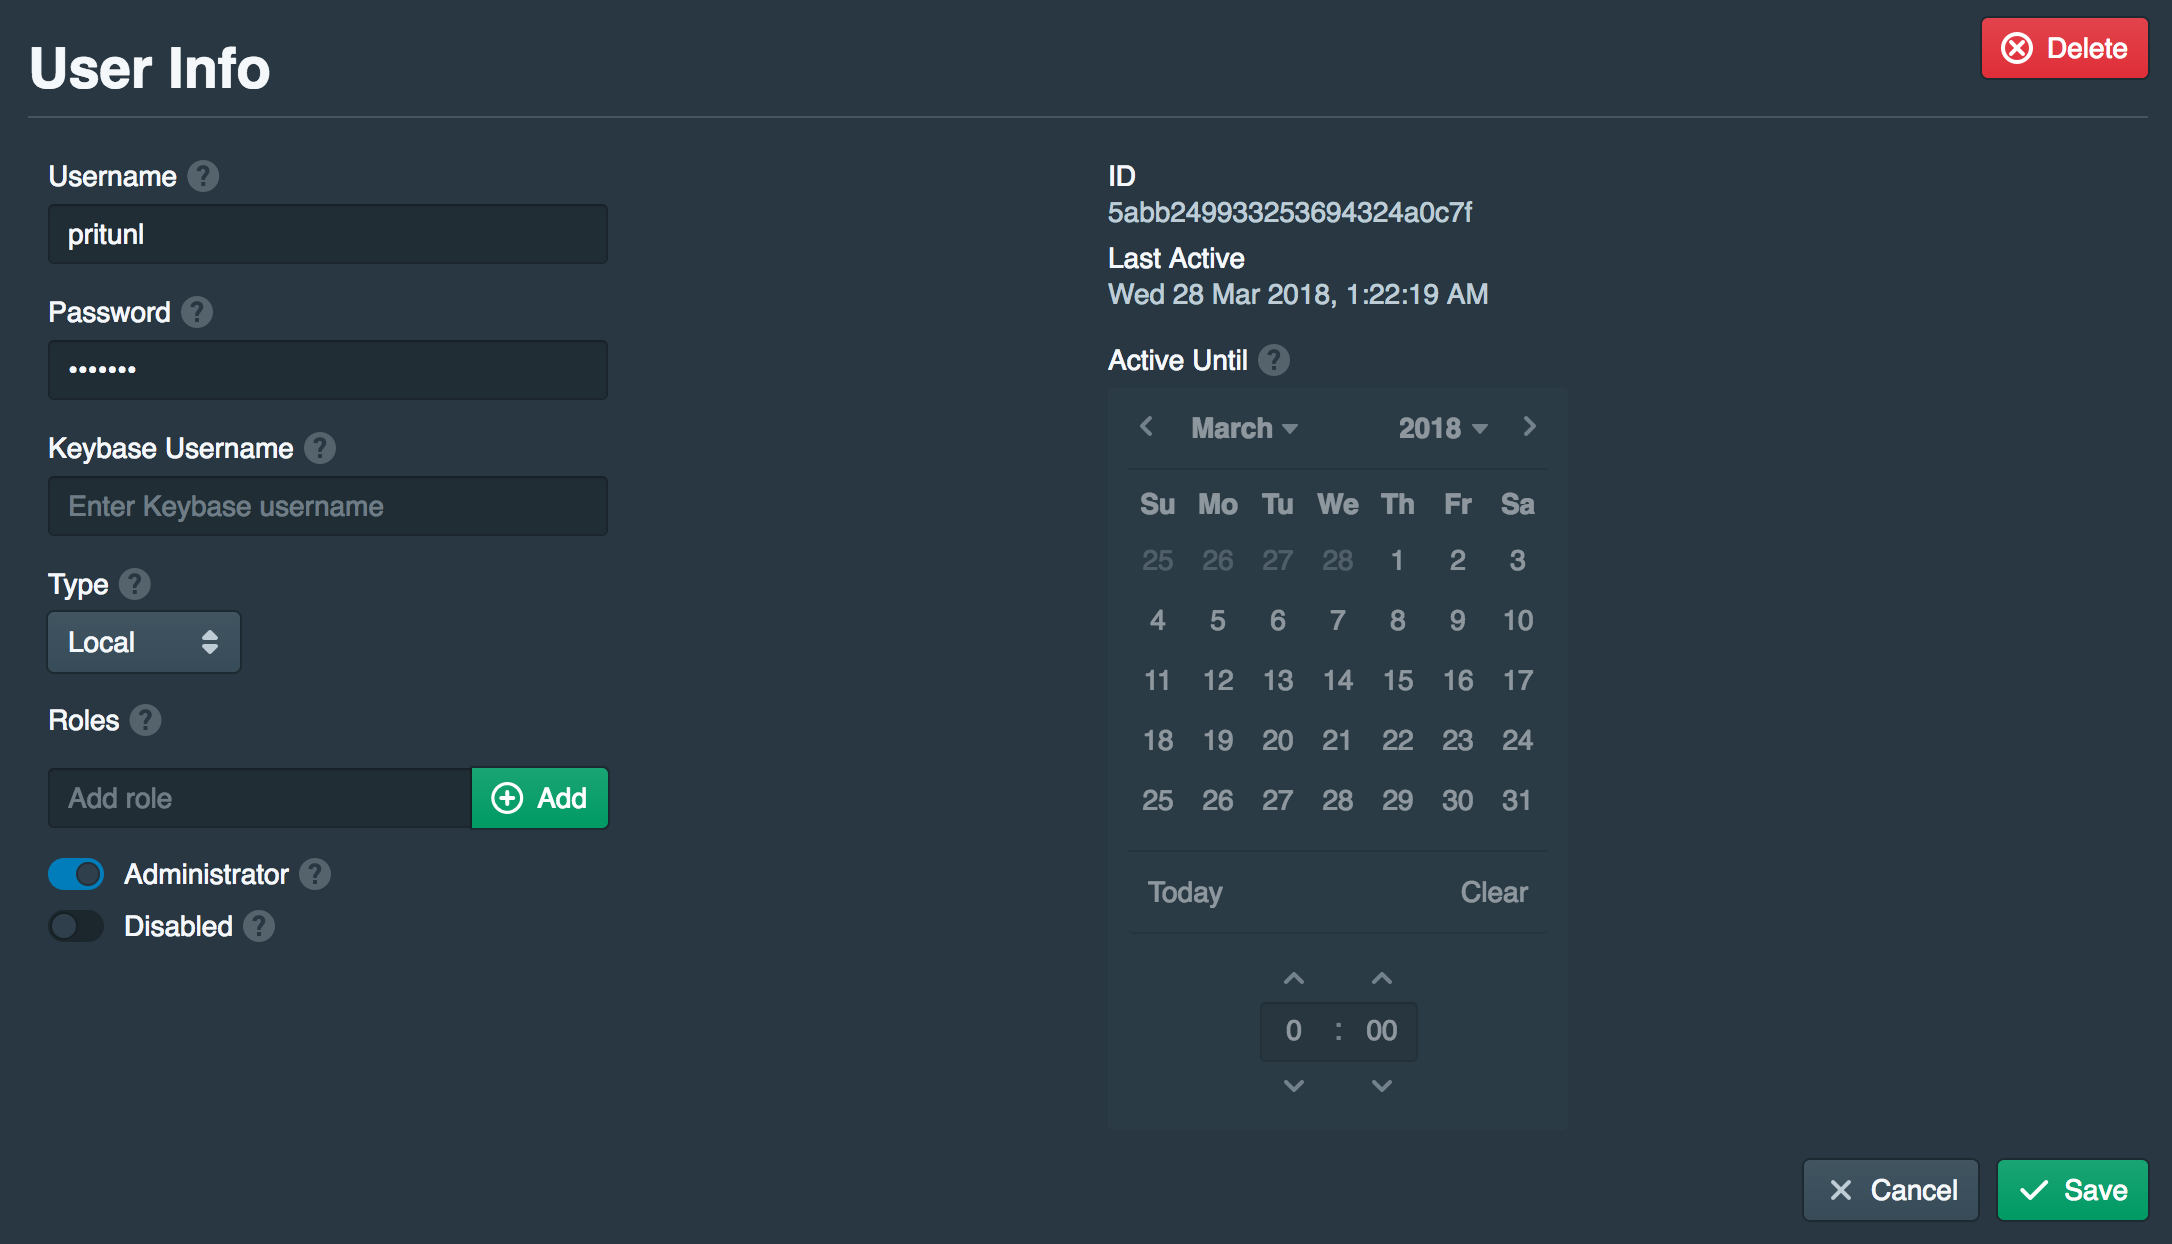The image size is (2172, 1244).
Task: Pick March 30 in the calendar
Action: click(1458, 800)
